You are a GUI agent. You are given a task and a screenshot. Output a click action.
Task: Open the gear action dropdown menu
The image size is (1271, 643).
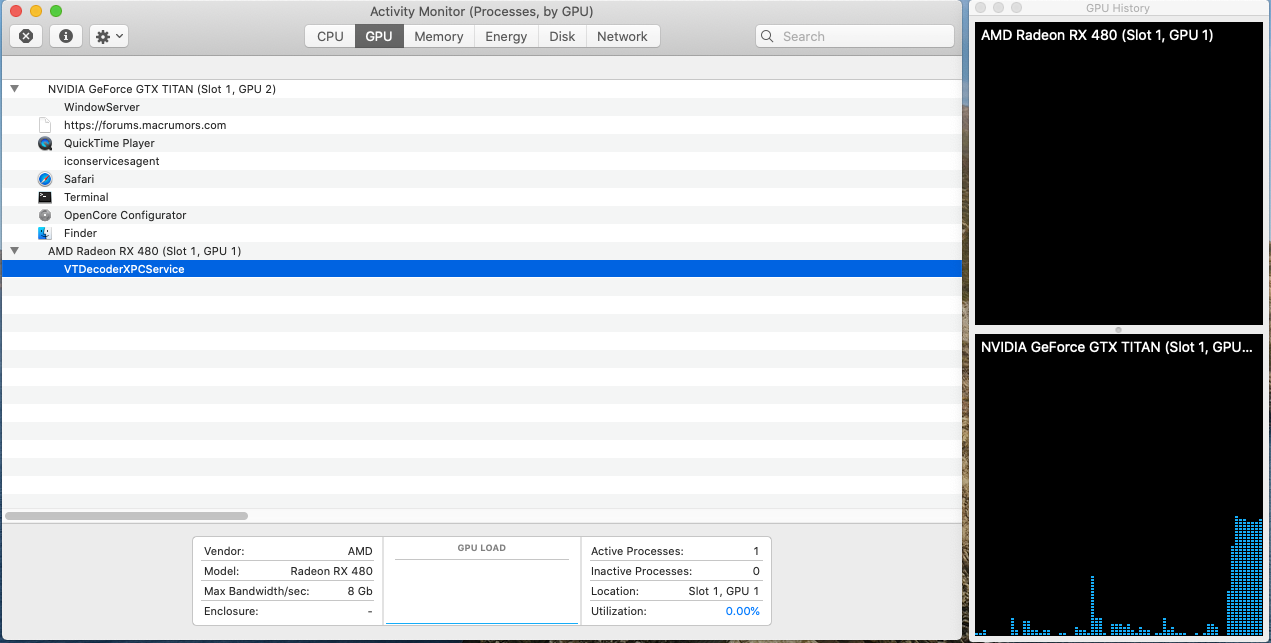pyautogui.click(x=109, y=36)
